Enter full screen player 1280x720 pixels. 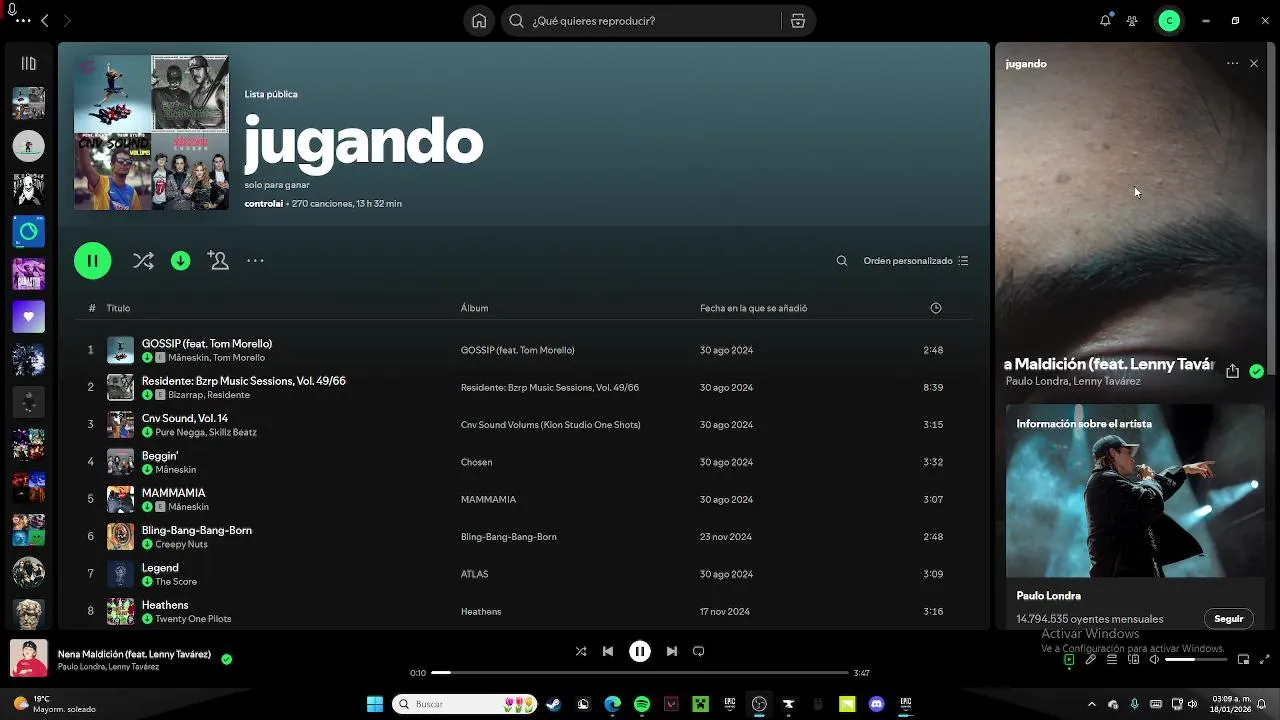pyautogui.click(x=1265, y=660)
